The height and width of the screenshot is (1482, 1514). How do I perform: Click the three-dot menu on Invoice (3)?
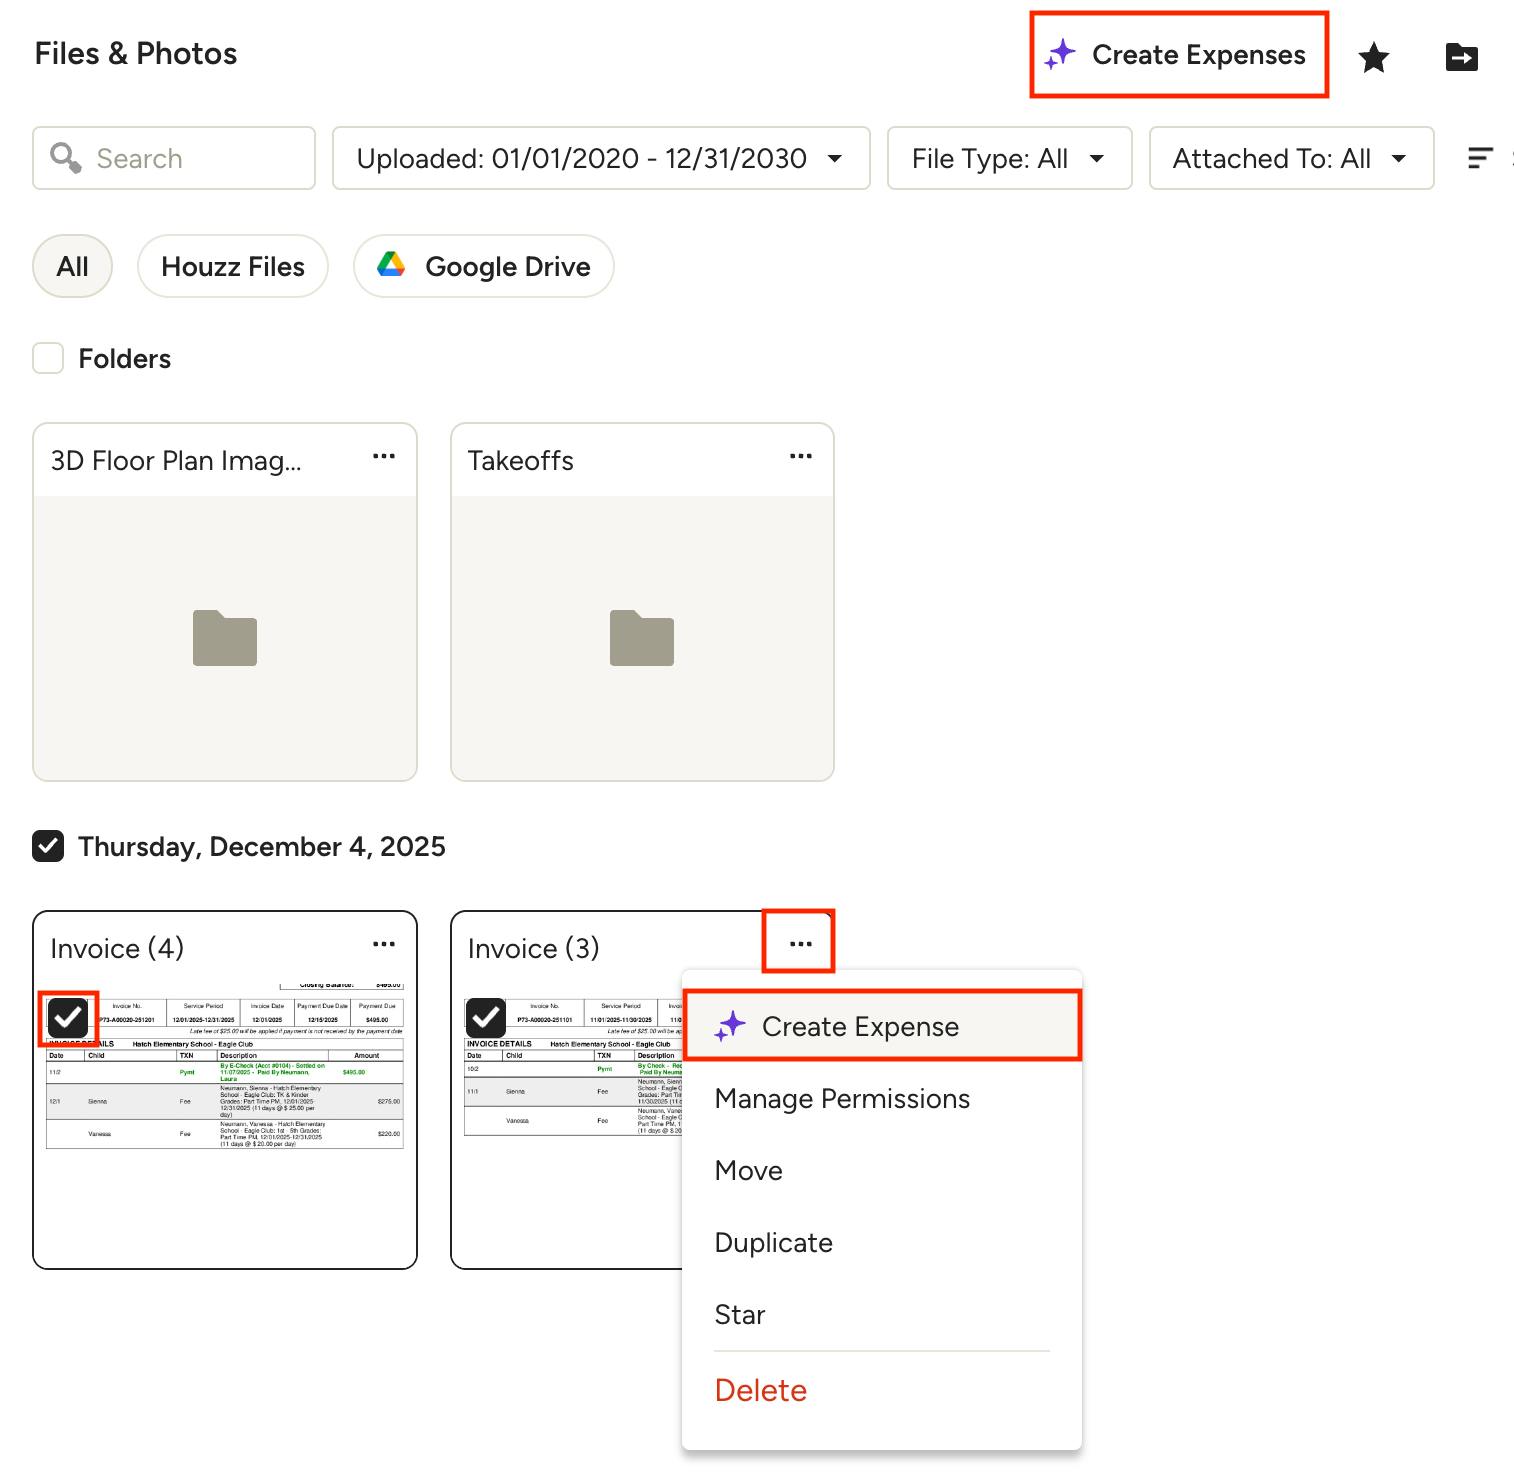800,945
